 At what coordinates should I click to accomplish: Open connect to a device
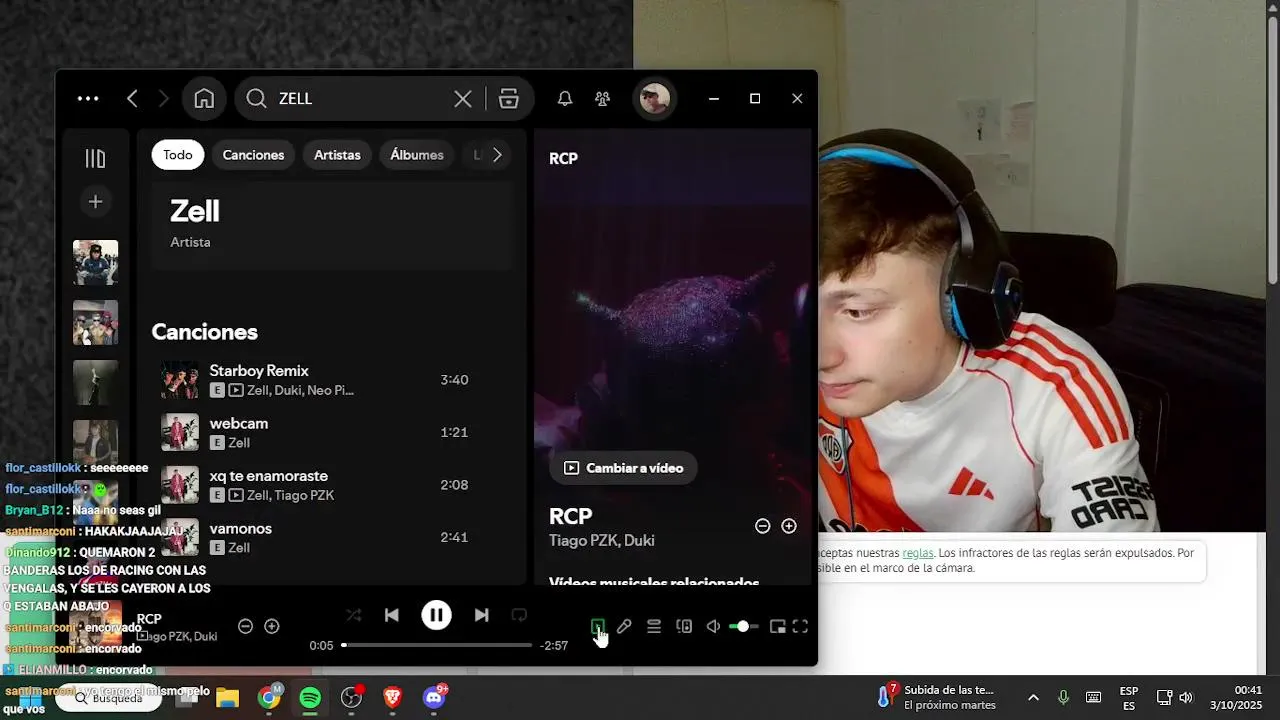pyautogui.click(x=684, y=627)
